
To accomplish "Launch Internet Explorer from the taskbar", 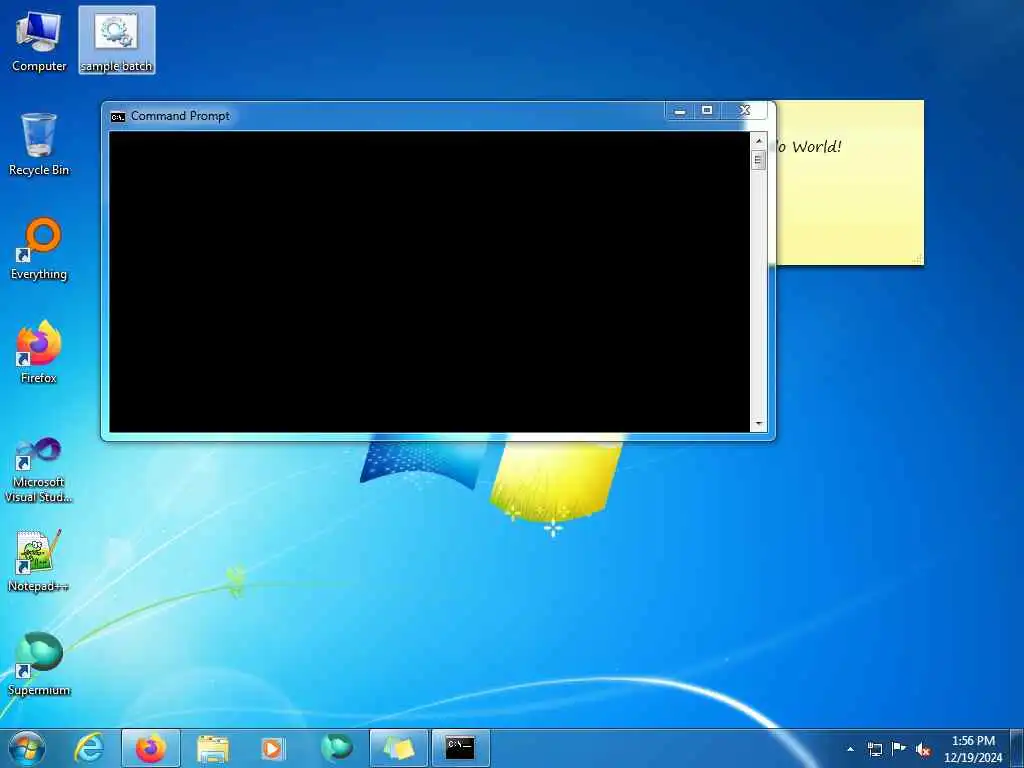I will [89, 748].
